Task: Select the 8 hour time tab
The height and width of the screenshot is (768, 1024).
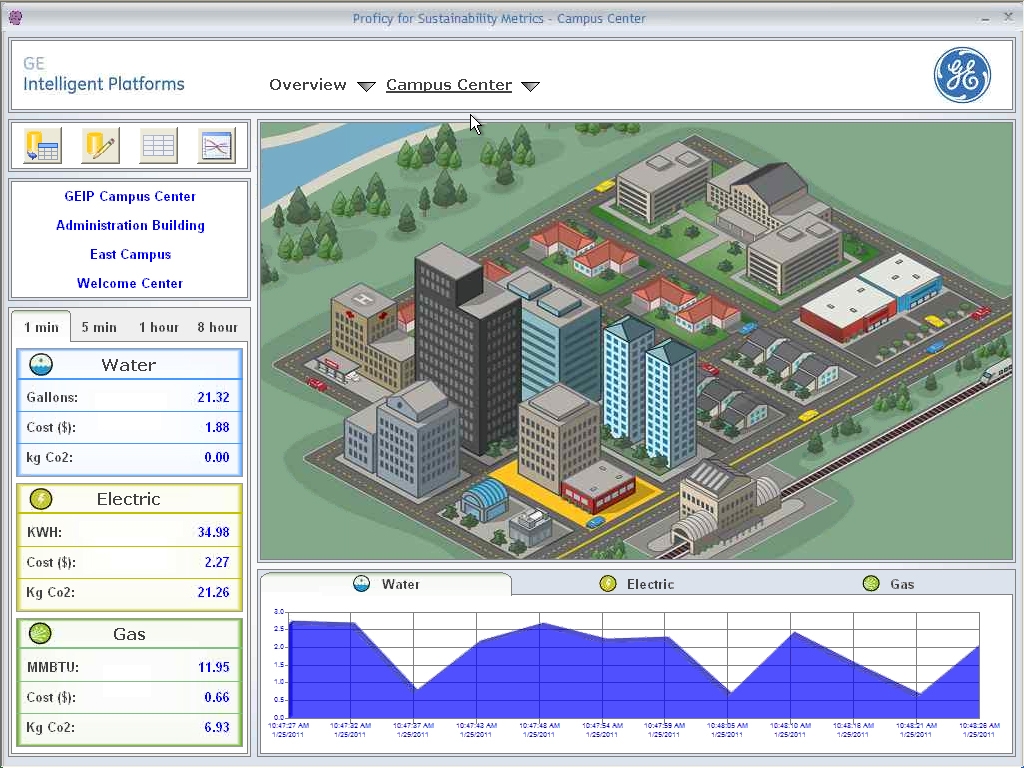Action: click(217, 327)
